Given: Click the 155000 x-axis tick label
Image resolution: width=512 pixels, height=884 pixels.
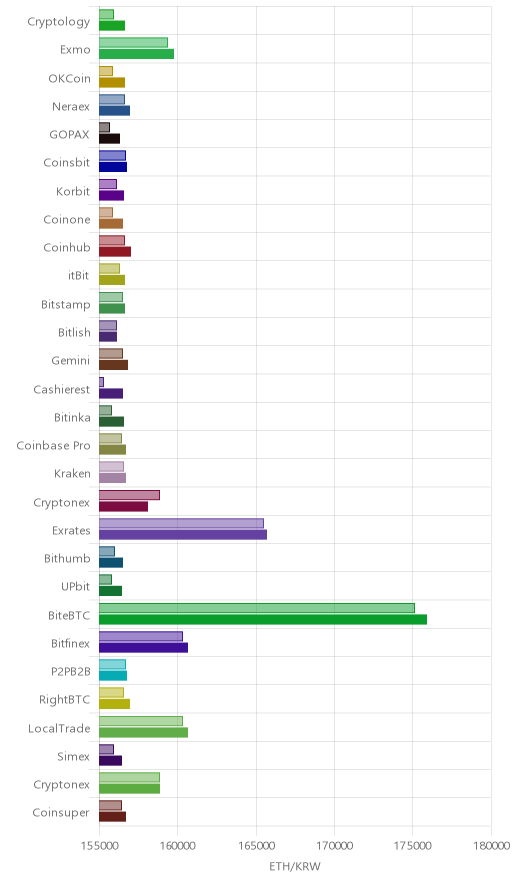Looking at the screenshot, I should (x=99, y=846).
